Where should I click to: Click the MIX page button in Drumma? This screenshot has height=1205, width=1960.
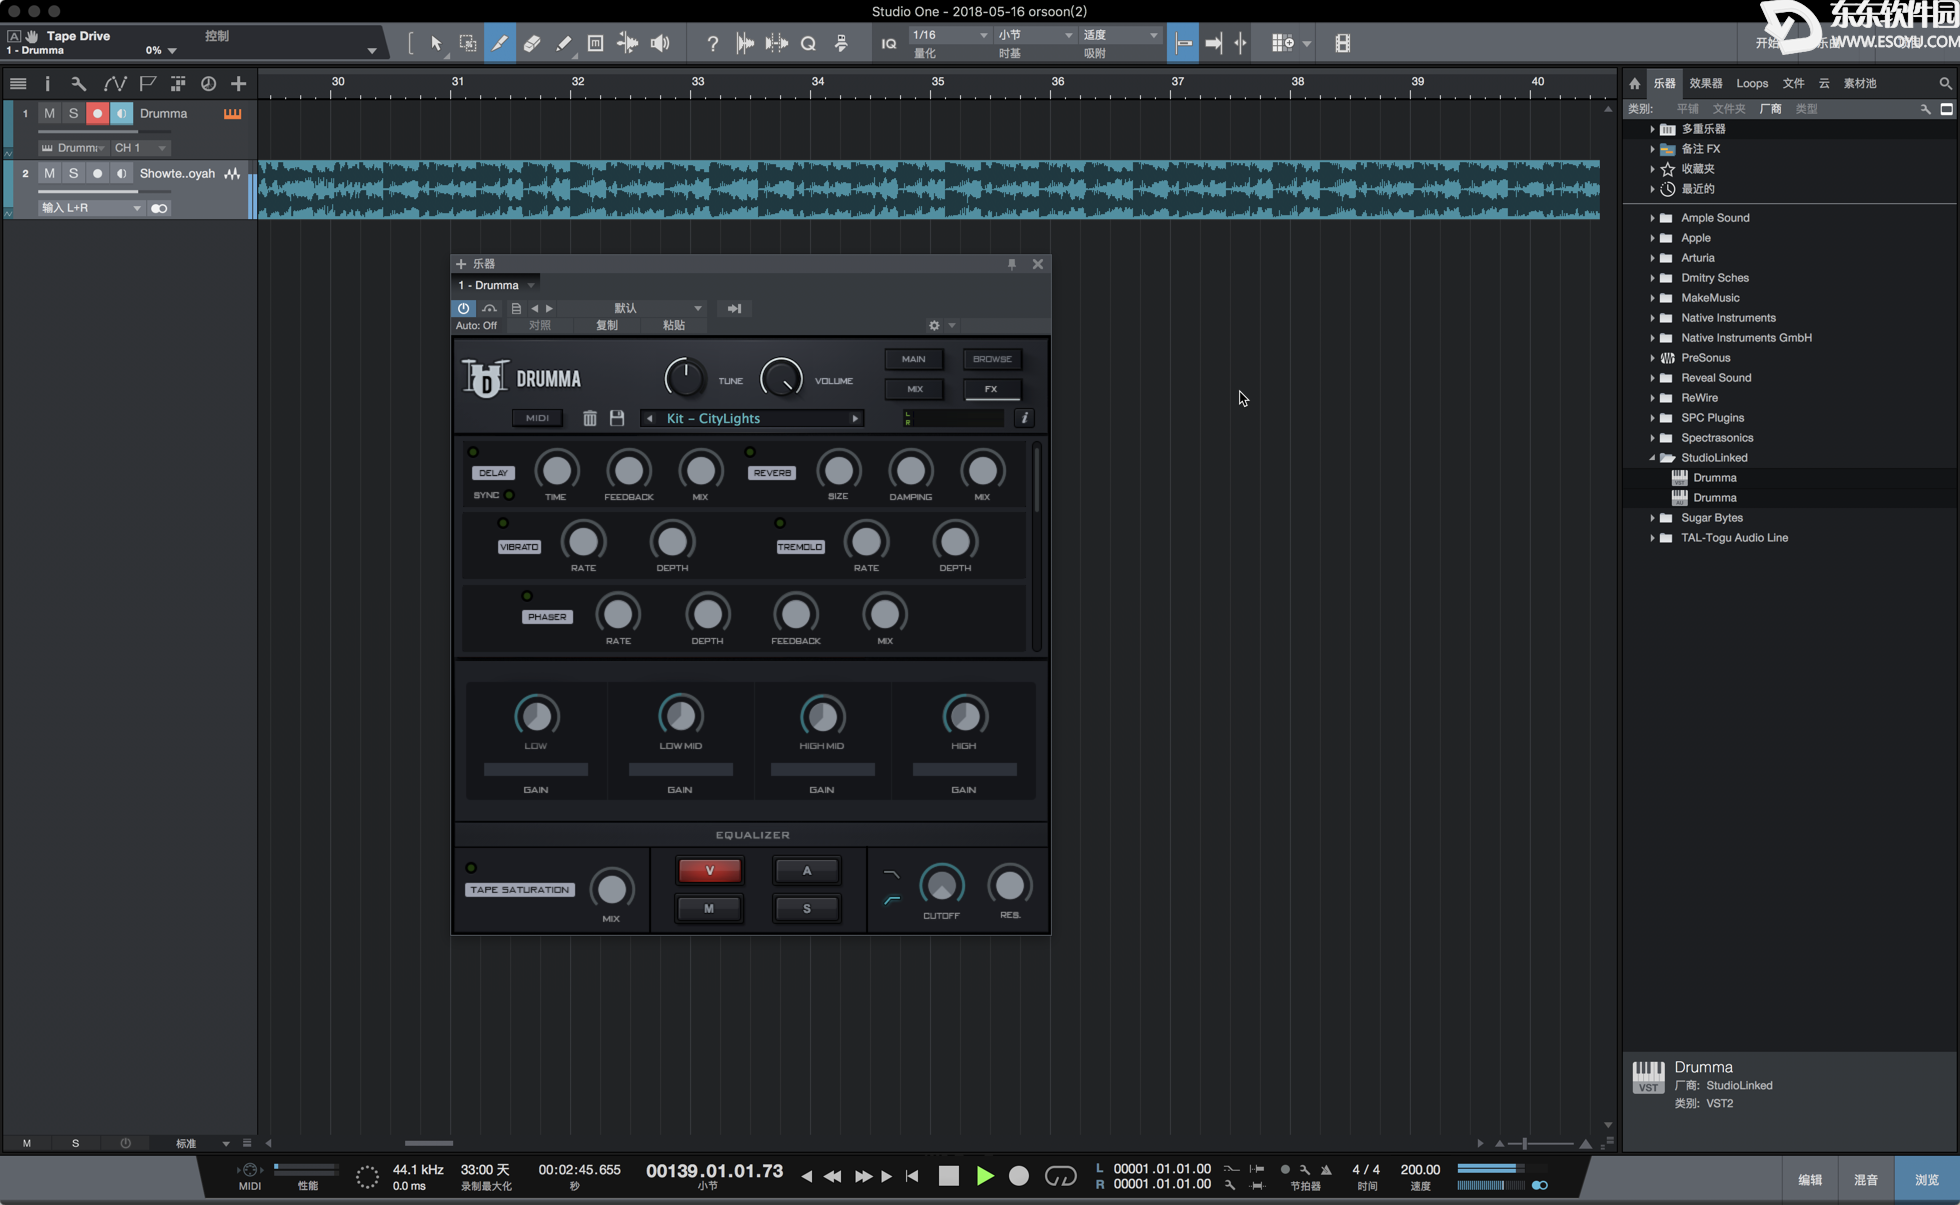(x=914, y=389)
